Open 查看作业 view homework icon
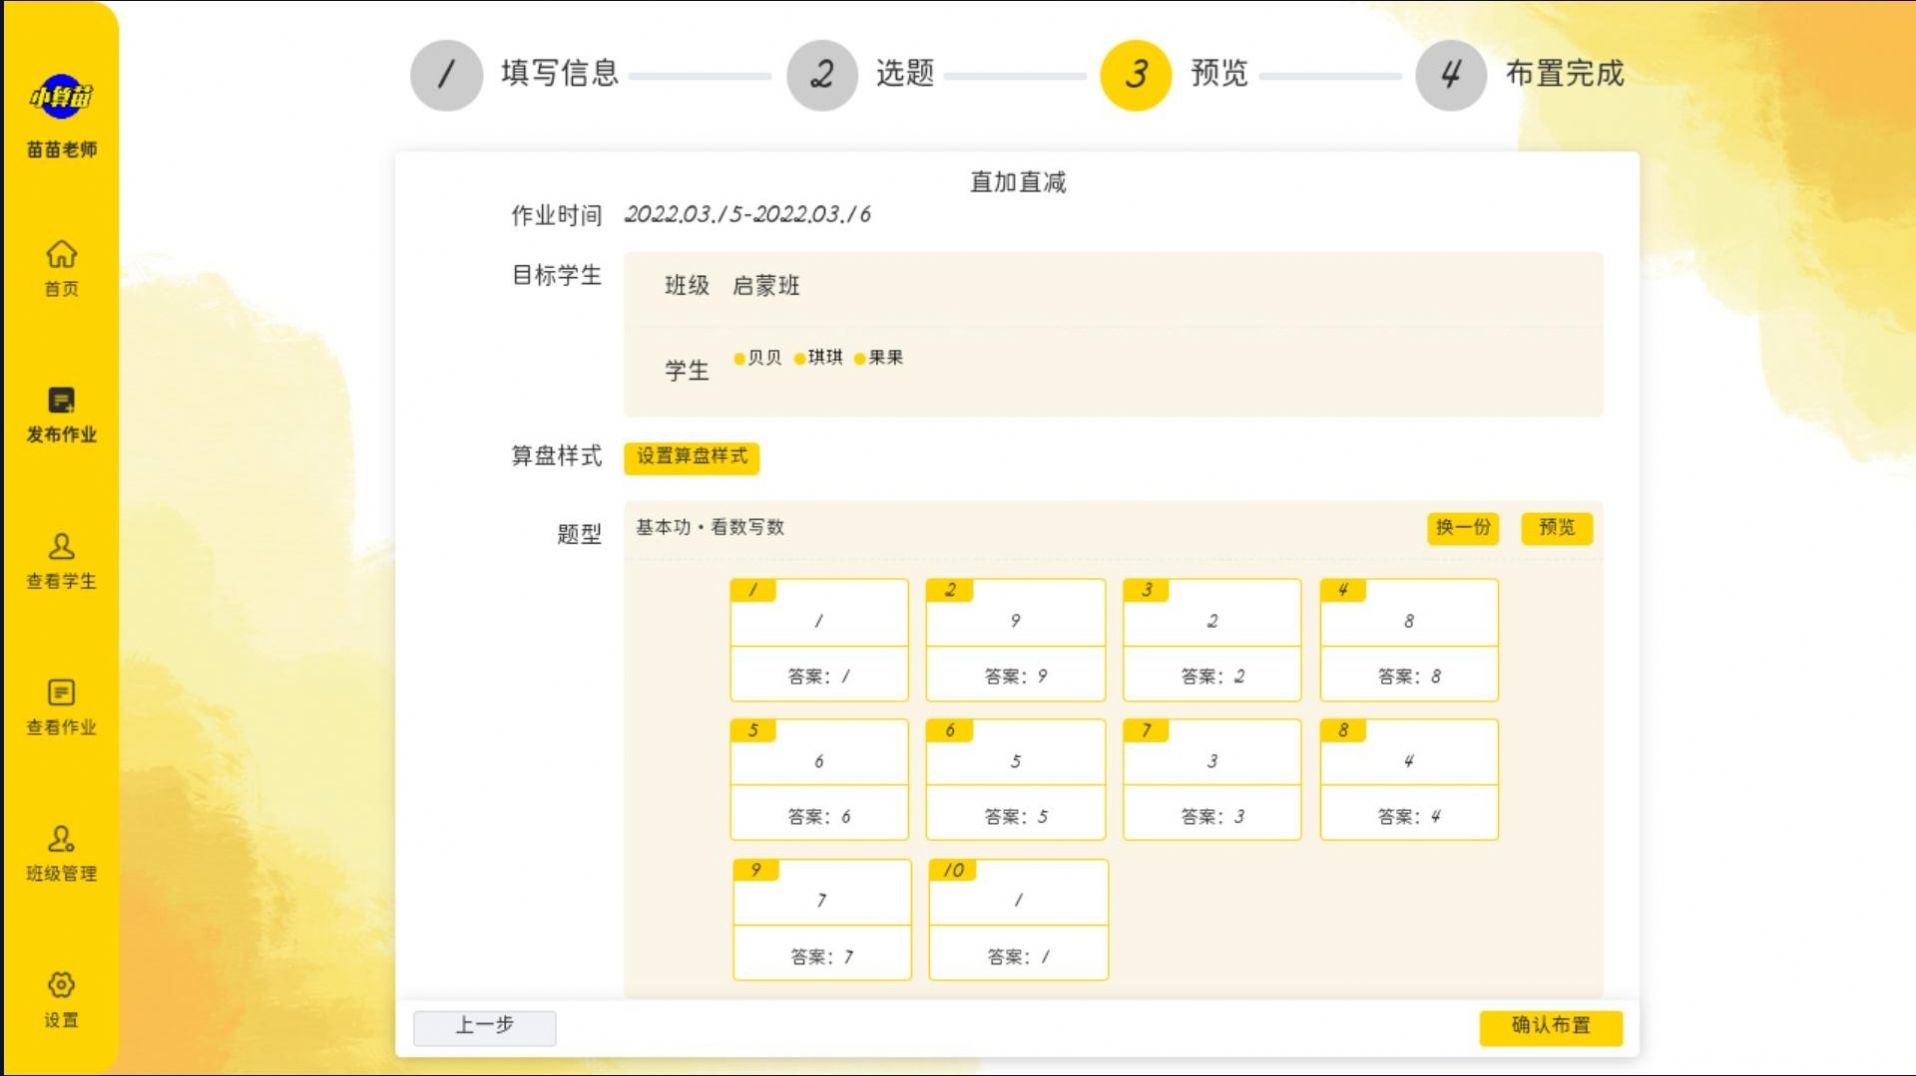1916x1076 pixels. (62, 693)
